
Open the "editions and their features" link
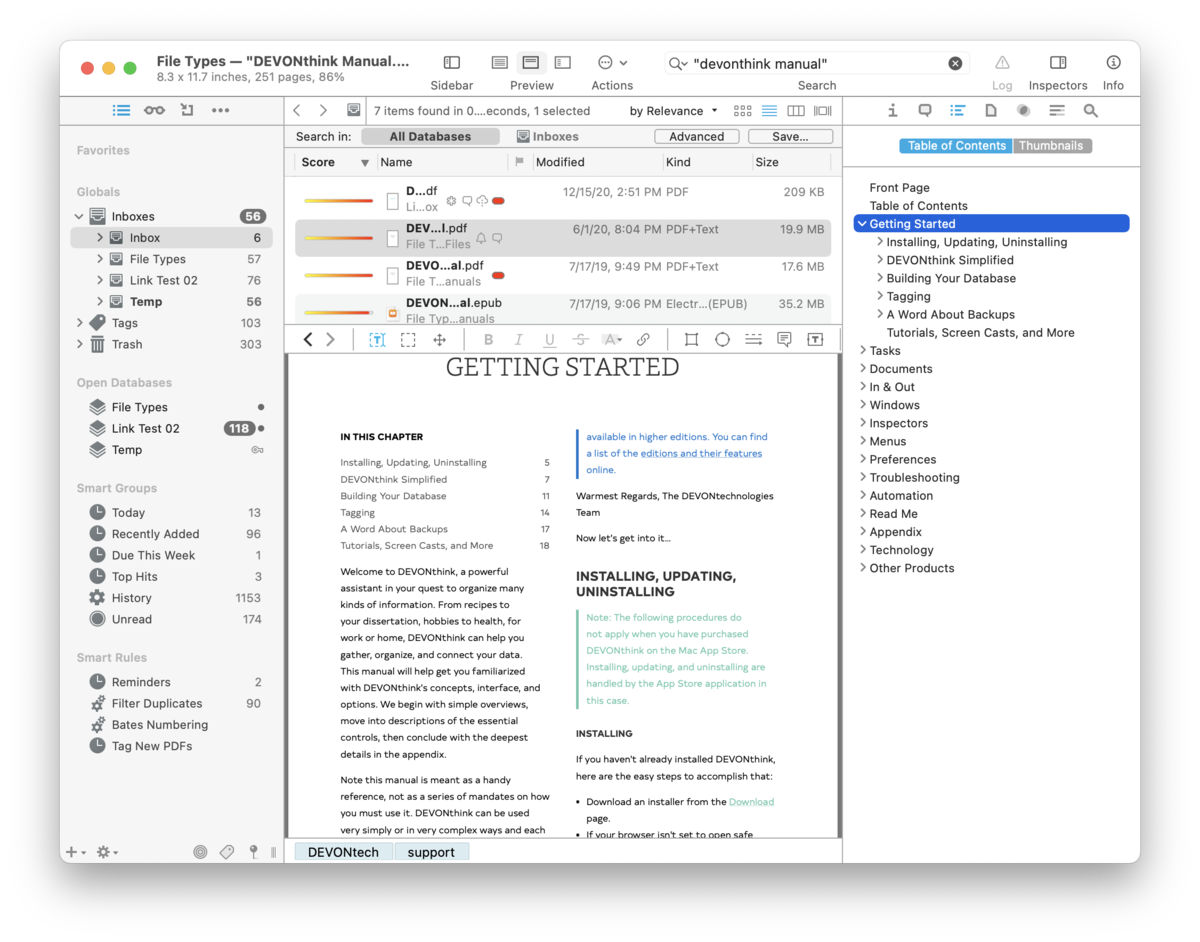pos(701,453)
